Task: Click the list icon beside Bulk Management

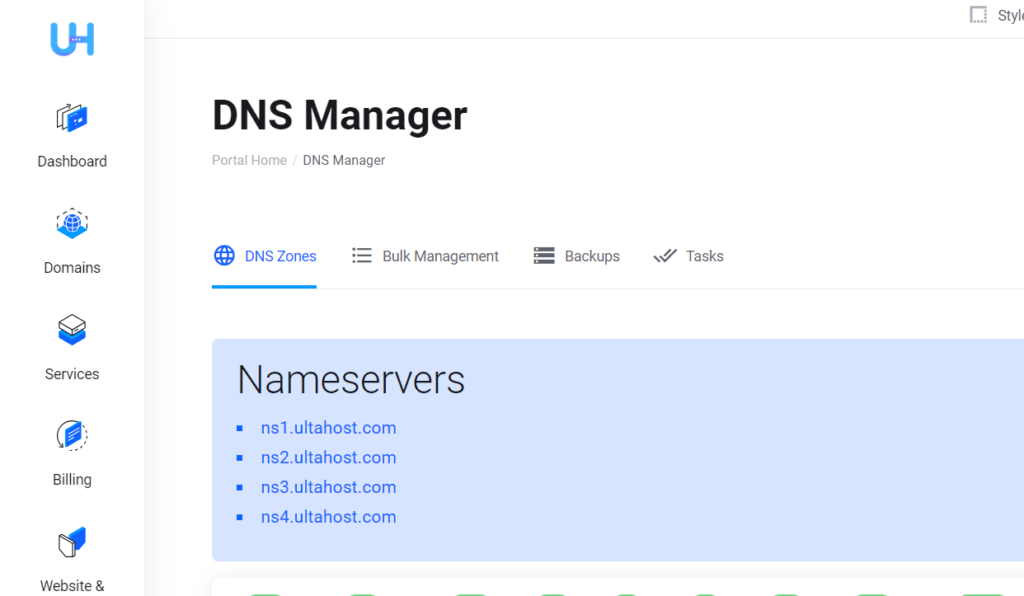Action: tap(361, 255)
